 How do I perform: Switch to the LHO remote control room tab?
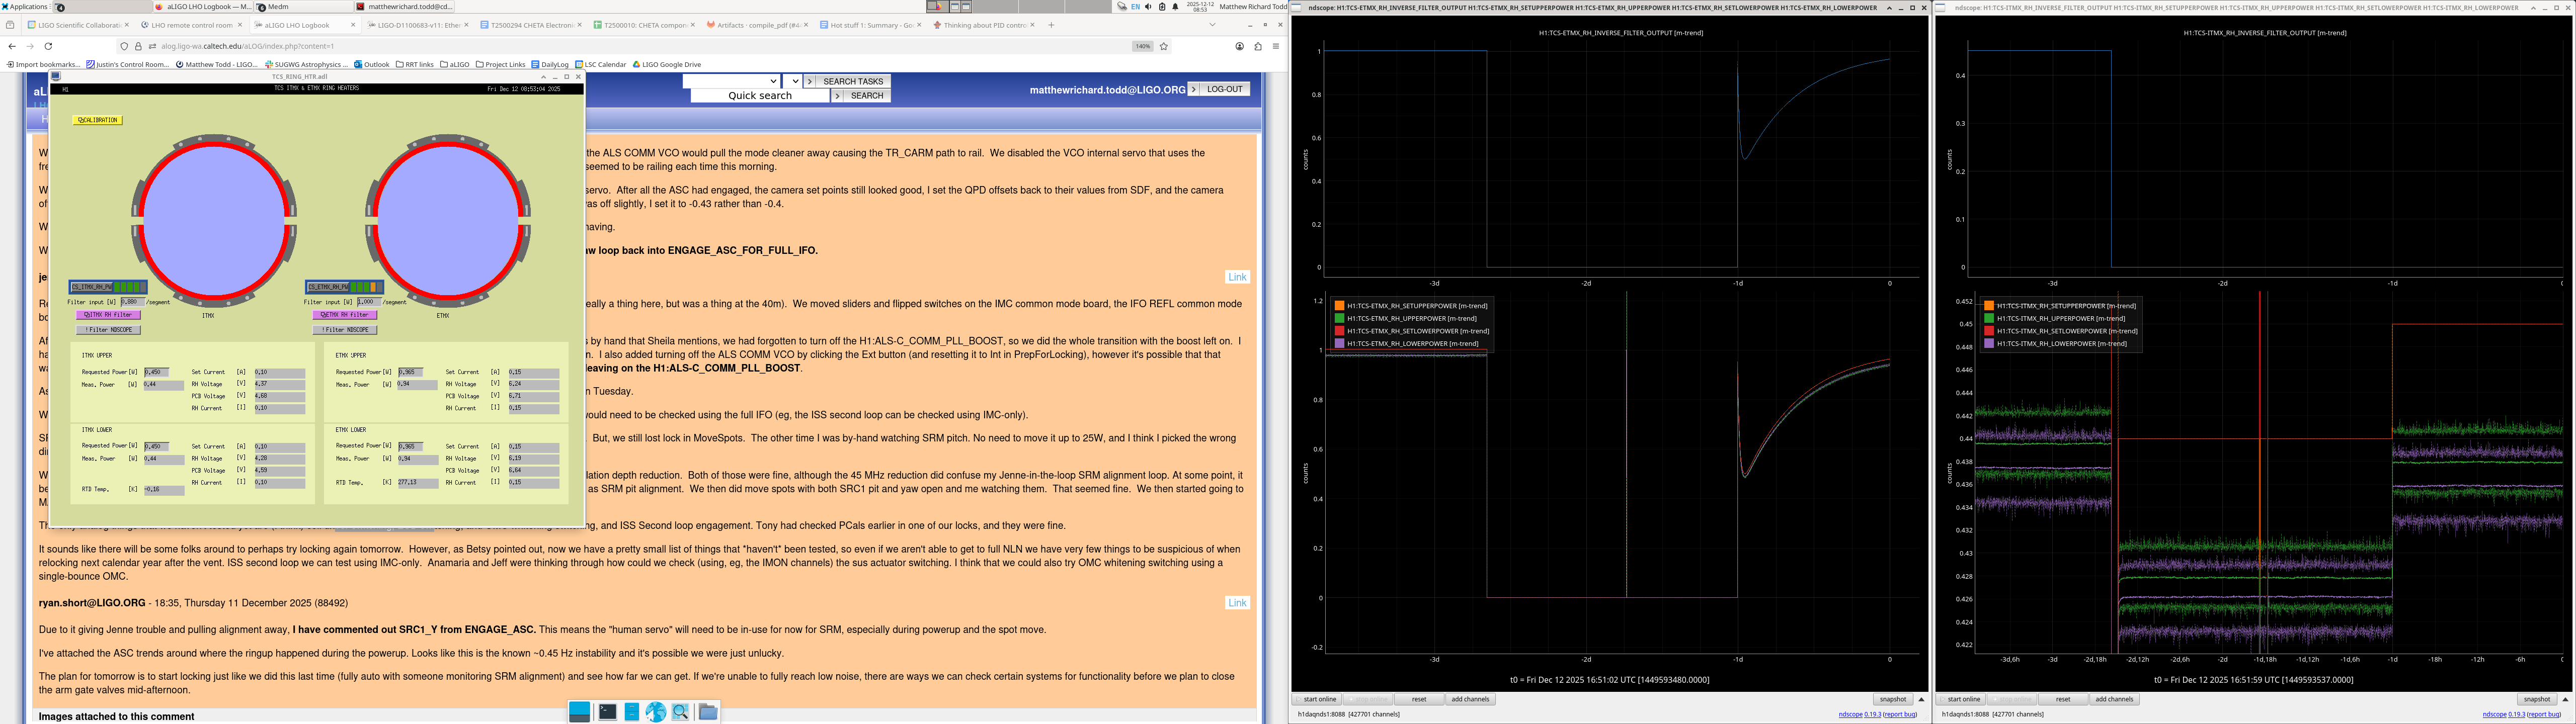pos(190,25)
